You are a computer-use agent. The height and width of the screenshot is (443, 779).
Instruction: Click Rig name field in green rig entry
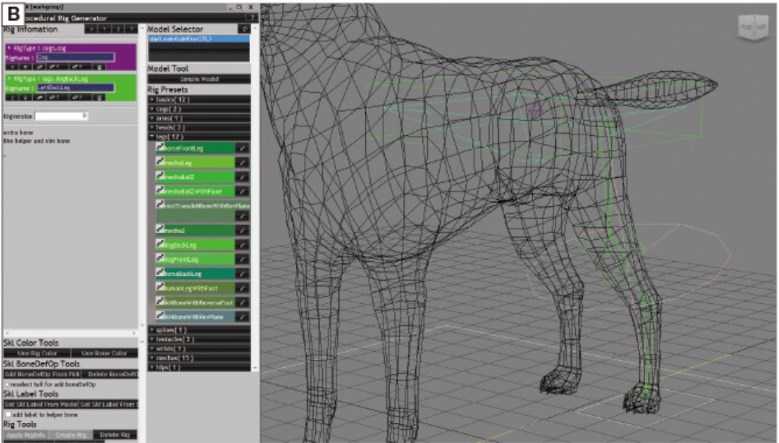(x=76, y=87)
